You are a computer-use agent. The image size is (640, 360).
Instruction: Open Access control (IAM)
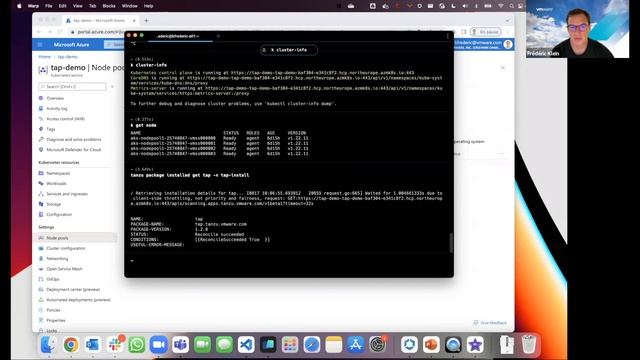(x=65, y=119)
